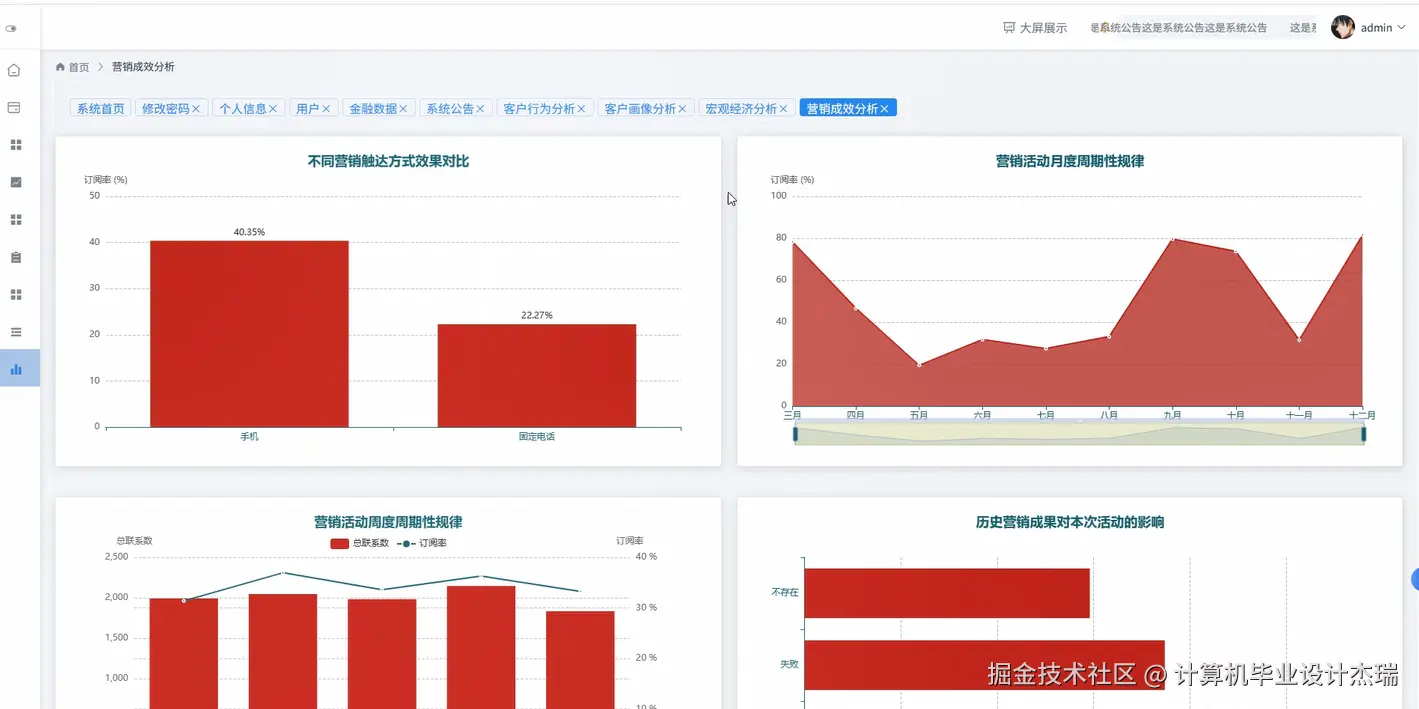Click the admin avatar picture
The height and width of the screenshot is (709, 1419).
pyautogui.click(x=1343, y=27)
